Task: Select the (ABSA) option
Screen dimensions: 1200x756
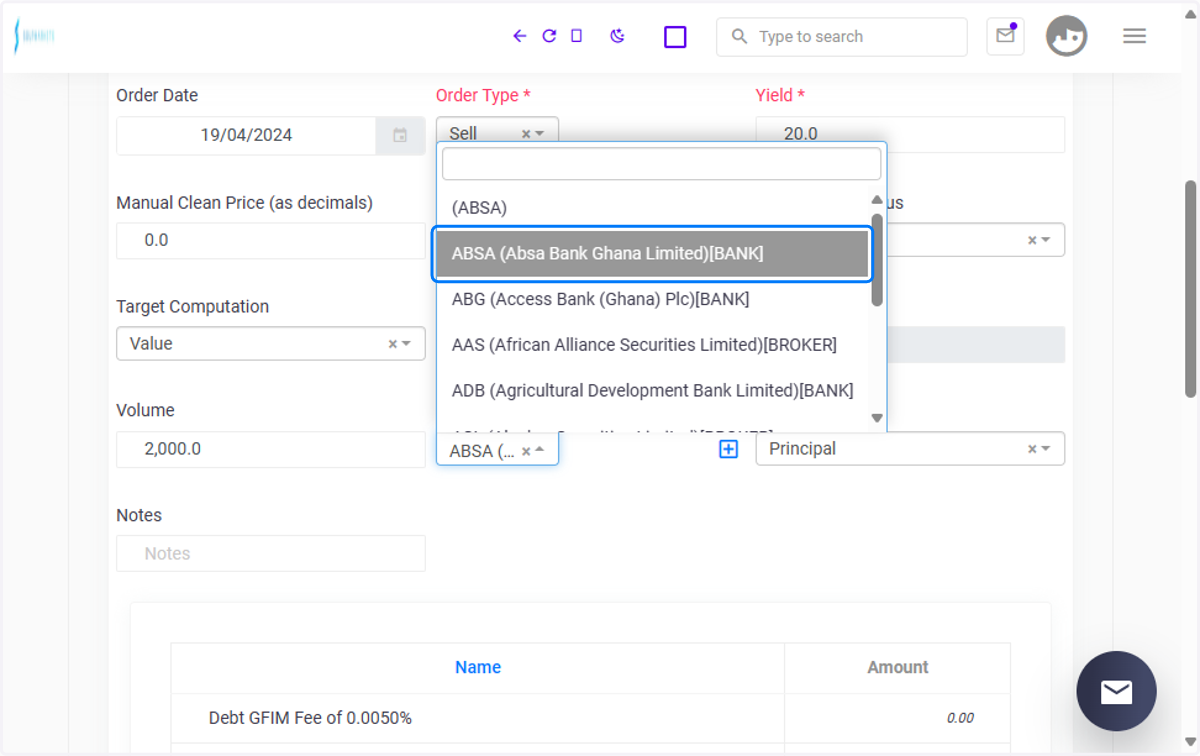Action: [x=653, y=208]
